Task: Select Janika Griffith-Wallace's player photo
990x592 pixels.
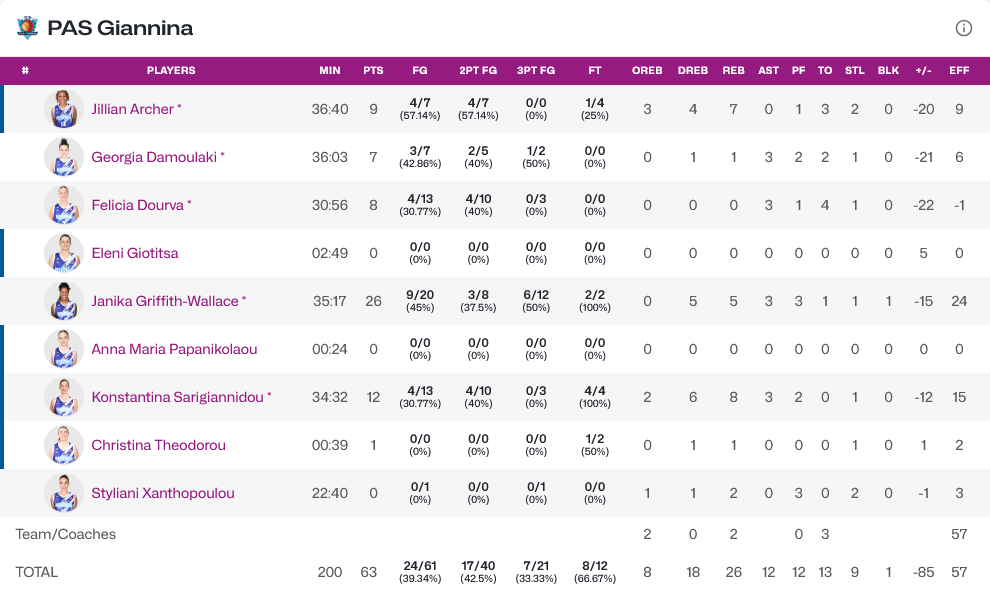Action: point(64,301)
